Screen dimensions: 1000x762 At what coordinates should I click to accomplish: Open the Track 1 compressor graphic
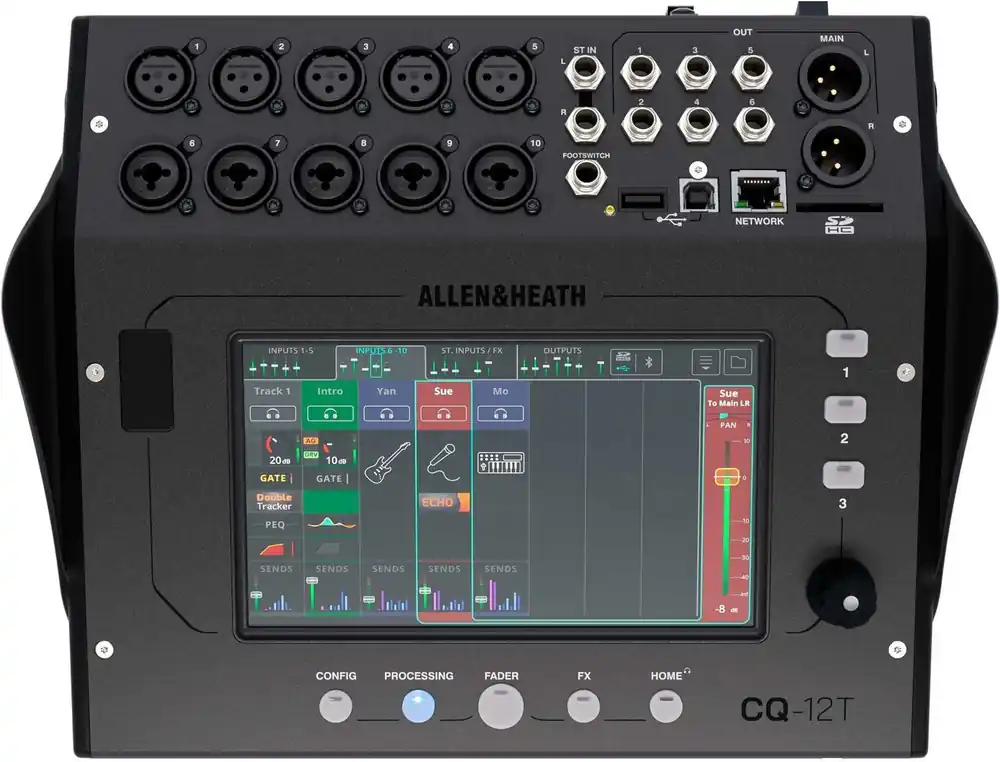[273, 548]
